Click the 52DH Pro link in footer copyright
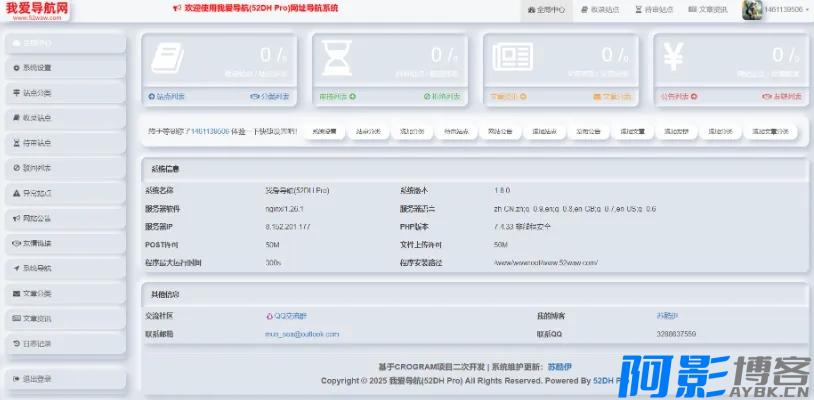This screenshot has height=400, width=814. click(609, 381)
